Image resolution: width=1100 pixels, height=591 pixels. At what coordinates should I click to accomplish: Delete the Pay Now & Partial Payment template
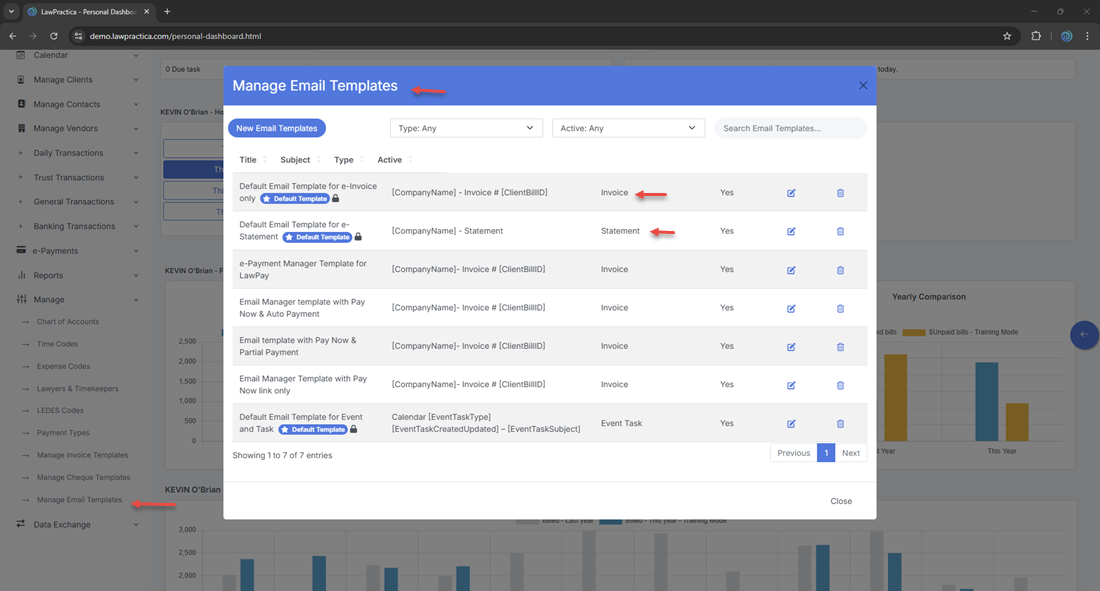[840, 347]
